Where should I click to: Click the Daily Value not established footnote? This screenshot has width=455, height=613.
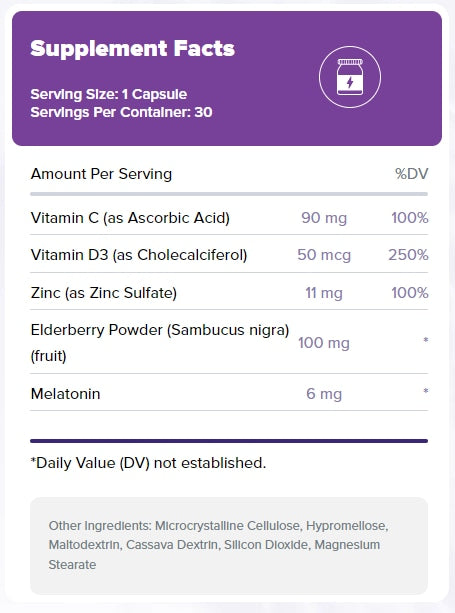coord(148,463)
